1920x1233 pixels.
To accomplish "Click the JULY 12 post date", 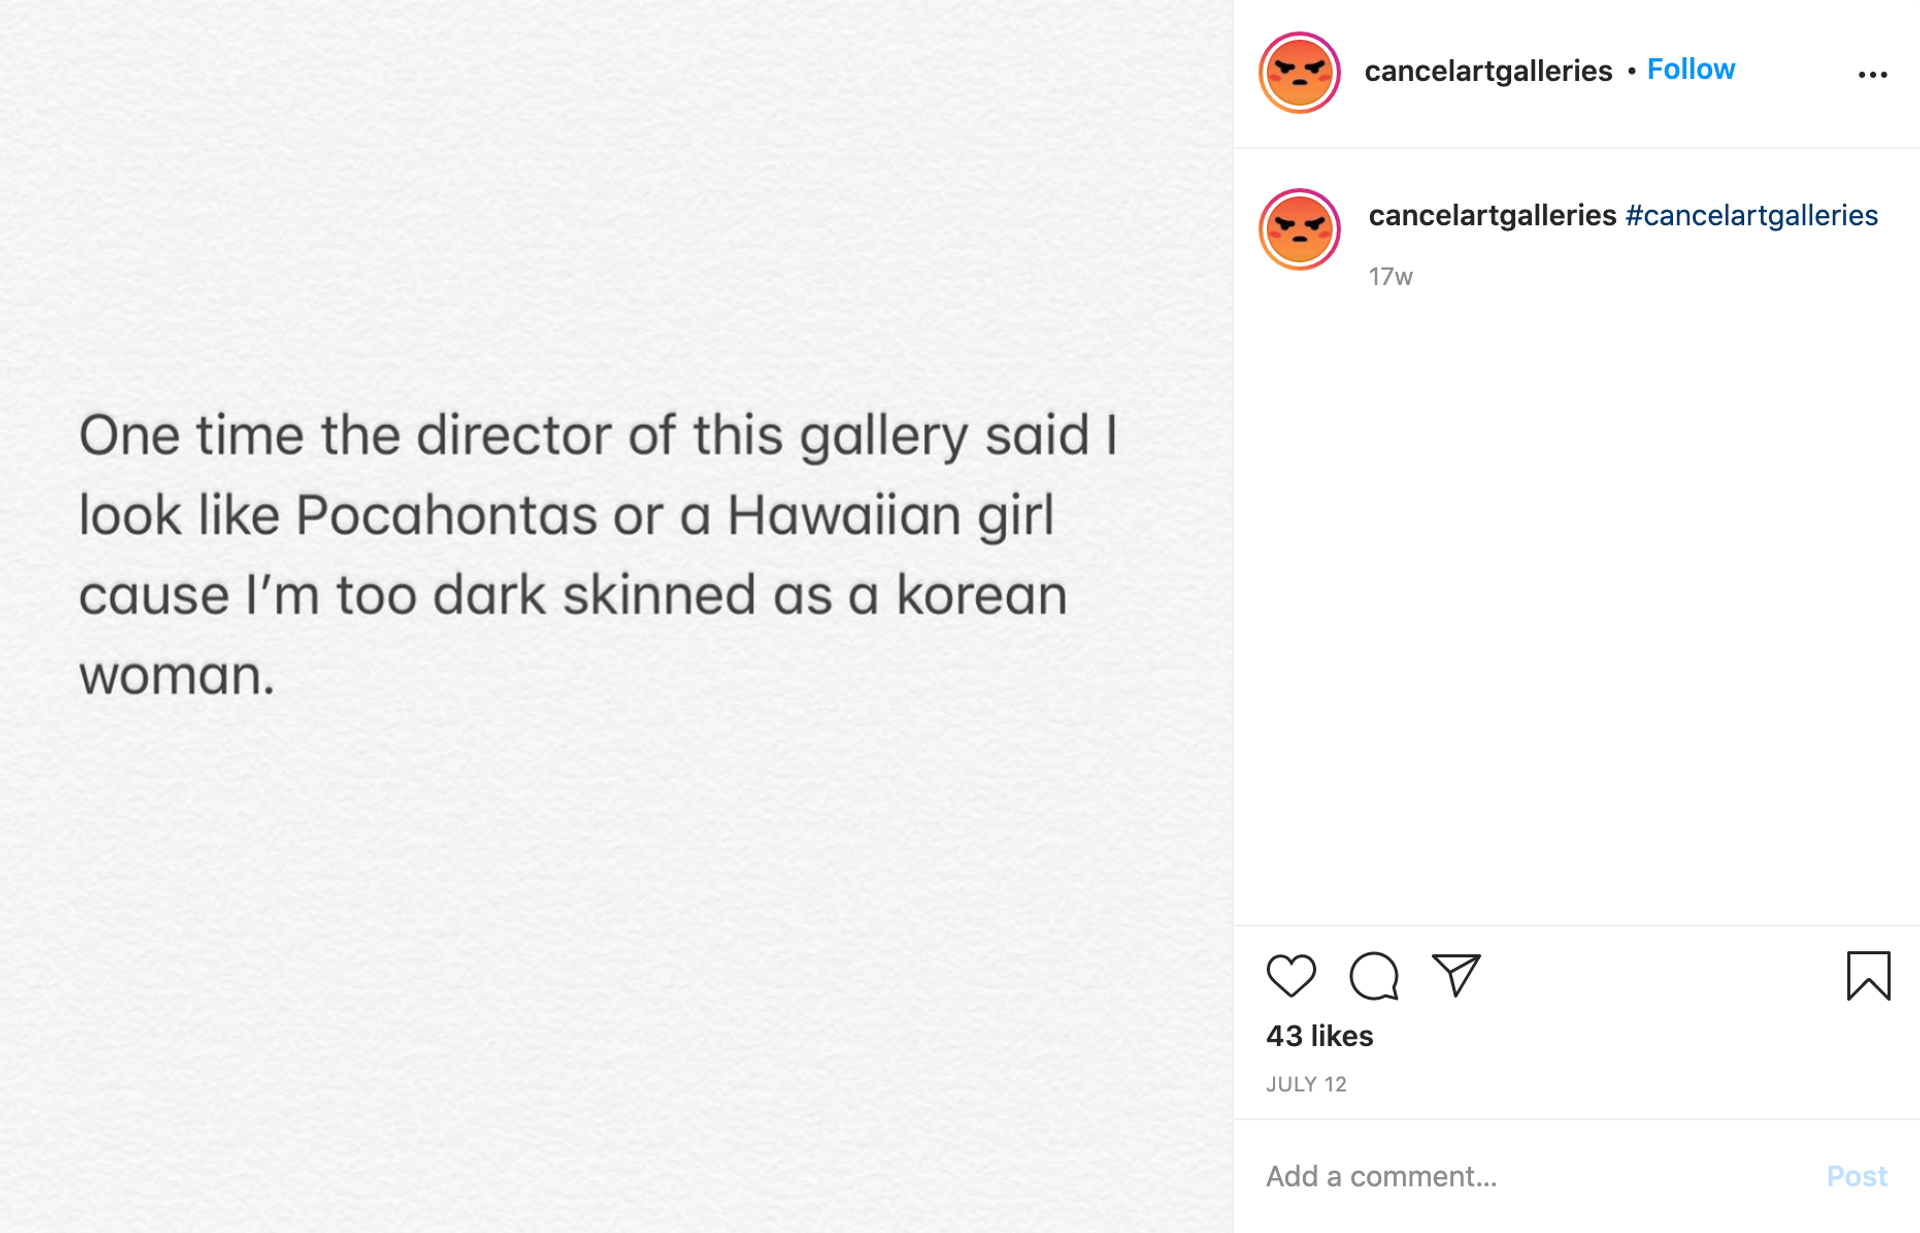I will pyautogui.click(x=1306, y=1085).
